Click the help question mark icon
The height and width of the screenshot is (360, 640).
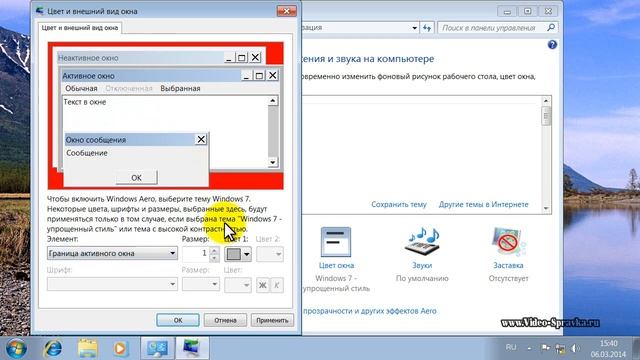tap(552, 44)
